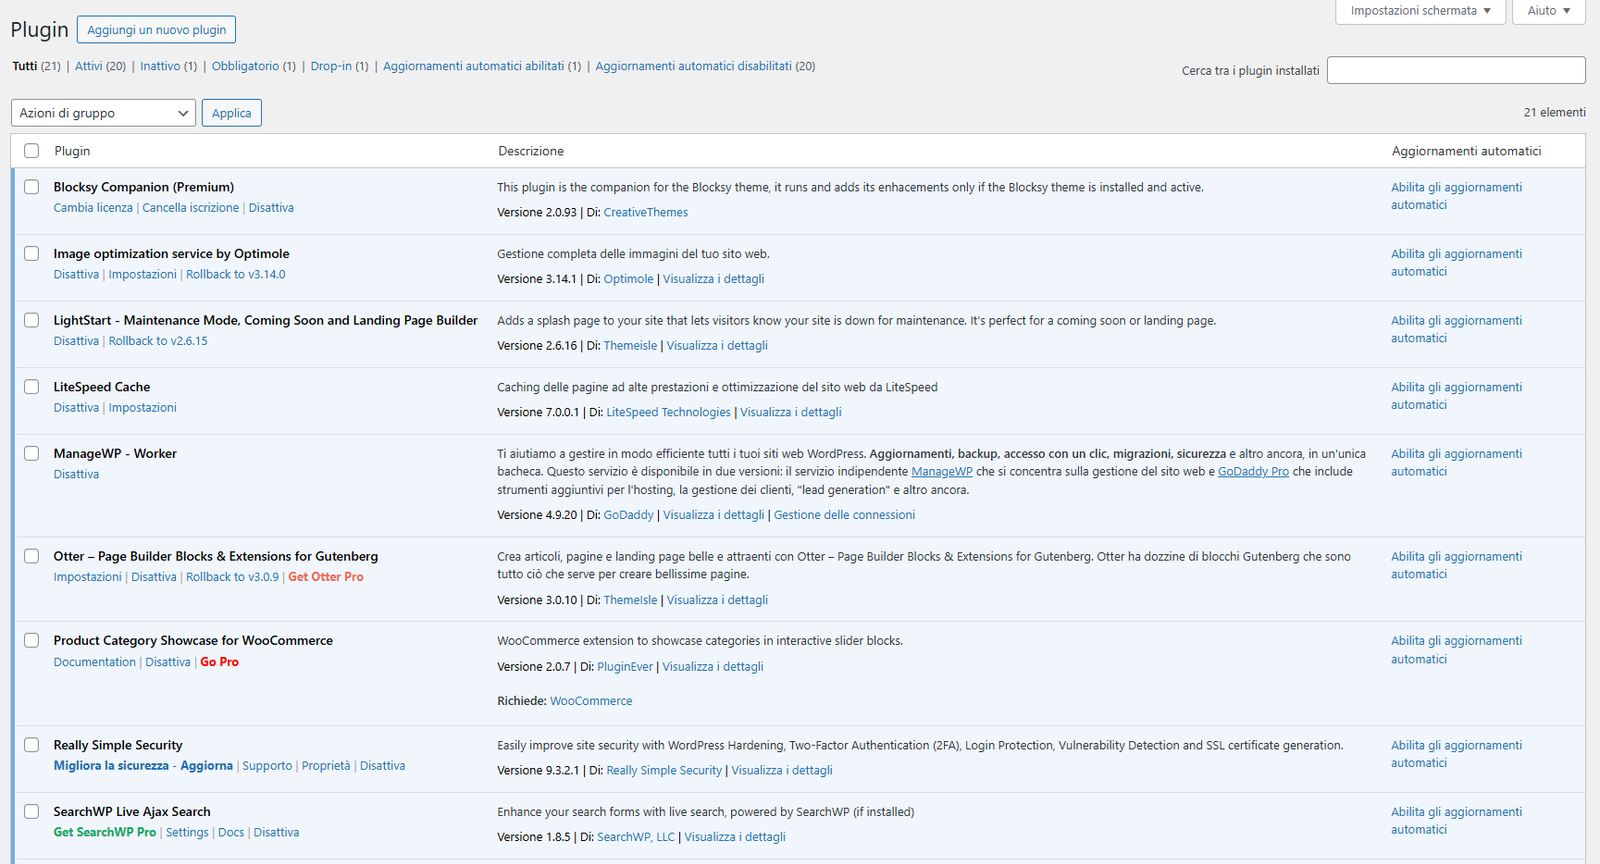
Task: Tick the SearchWP Live Ajax Search checkbox
Action: coord(32,812)
